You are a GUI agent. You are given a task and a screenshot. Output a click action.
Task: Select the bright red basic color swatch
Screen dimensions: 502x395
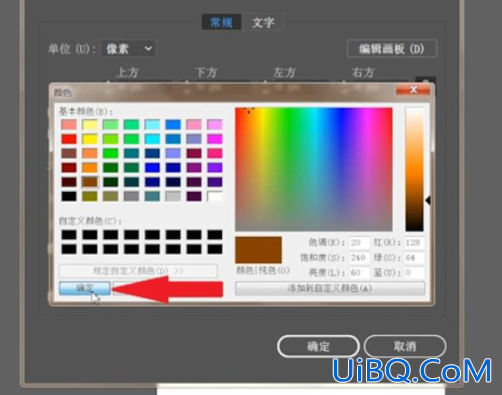coord(69,139)
